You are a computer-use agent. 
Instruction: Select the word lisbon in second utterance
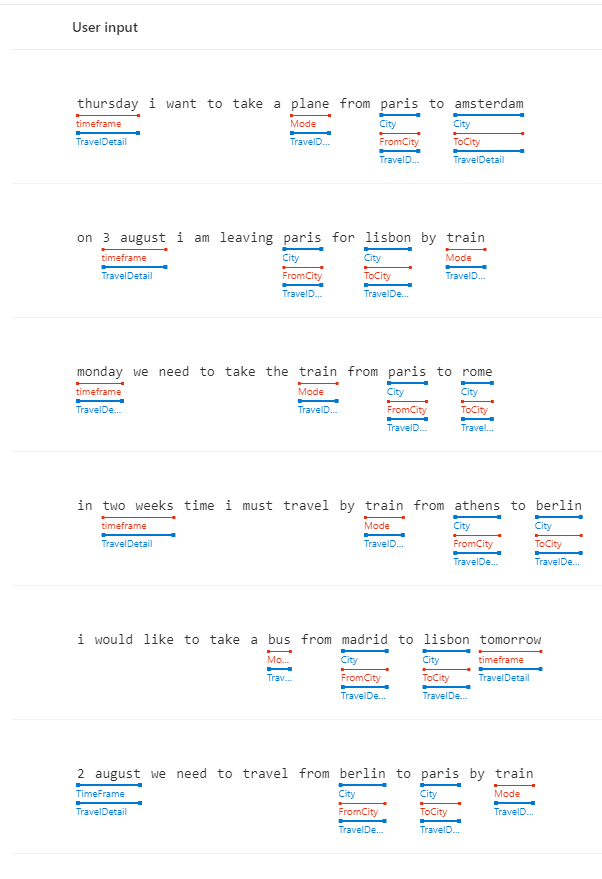pos(388,238)
